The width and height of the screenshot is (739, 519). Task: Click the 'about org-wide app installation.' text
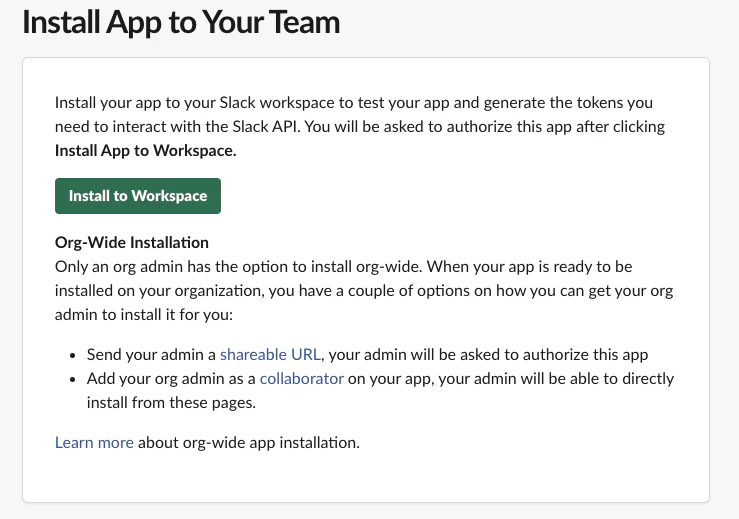tap(249, 443)
